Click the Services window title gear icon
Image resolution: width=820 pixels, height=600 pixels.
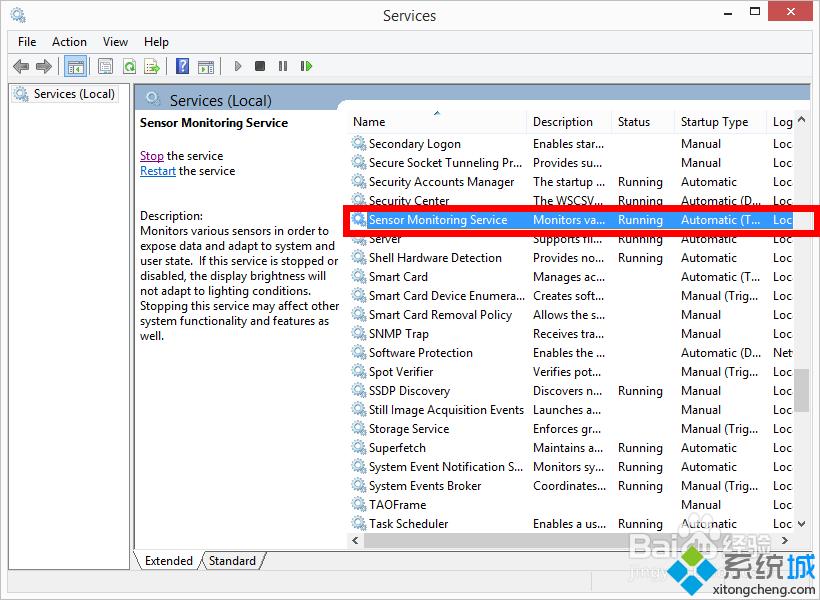(x=18, y=15)
